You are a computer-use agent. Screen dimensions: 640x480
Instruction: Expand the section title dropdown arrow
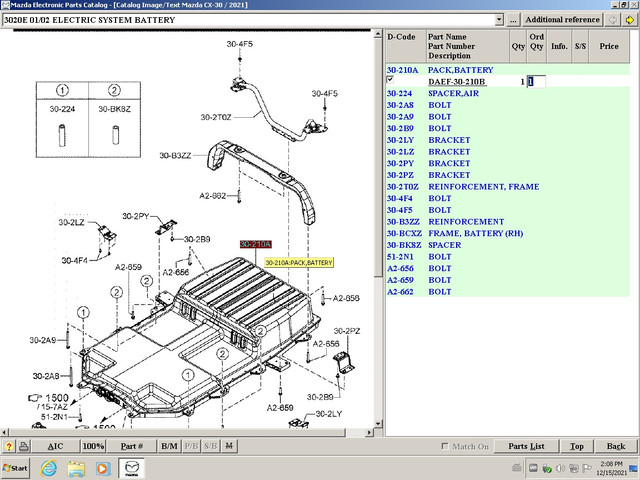[x=499, y=20]
